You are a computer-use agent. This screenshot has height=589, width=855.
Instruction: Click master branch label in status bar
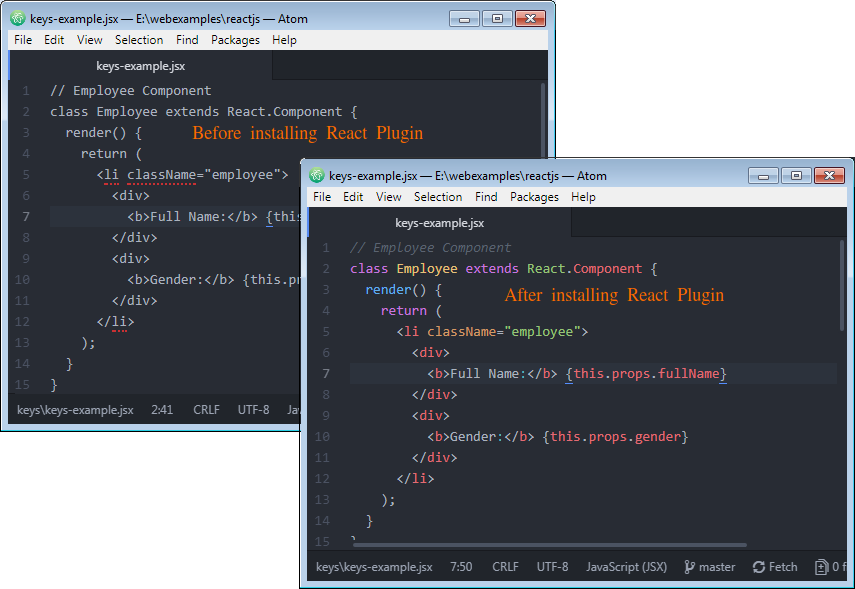click(717, 567)
